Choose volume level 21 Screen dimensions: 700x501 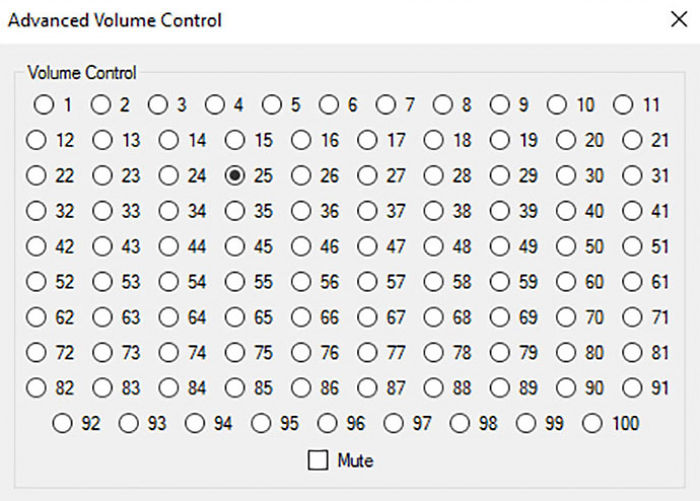tap(632, 140)
